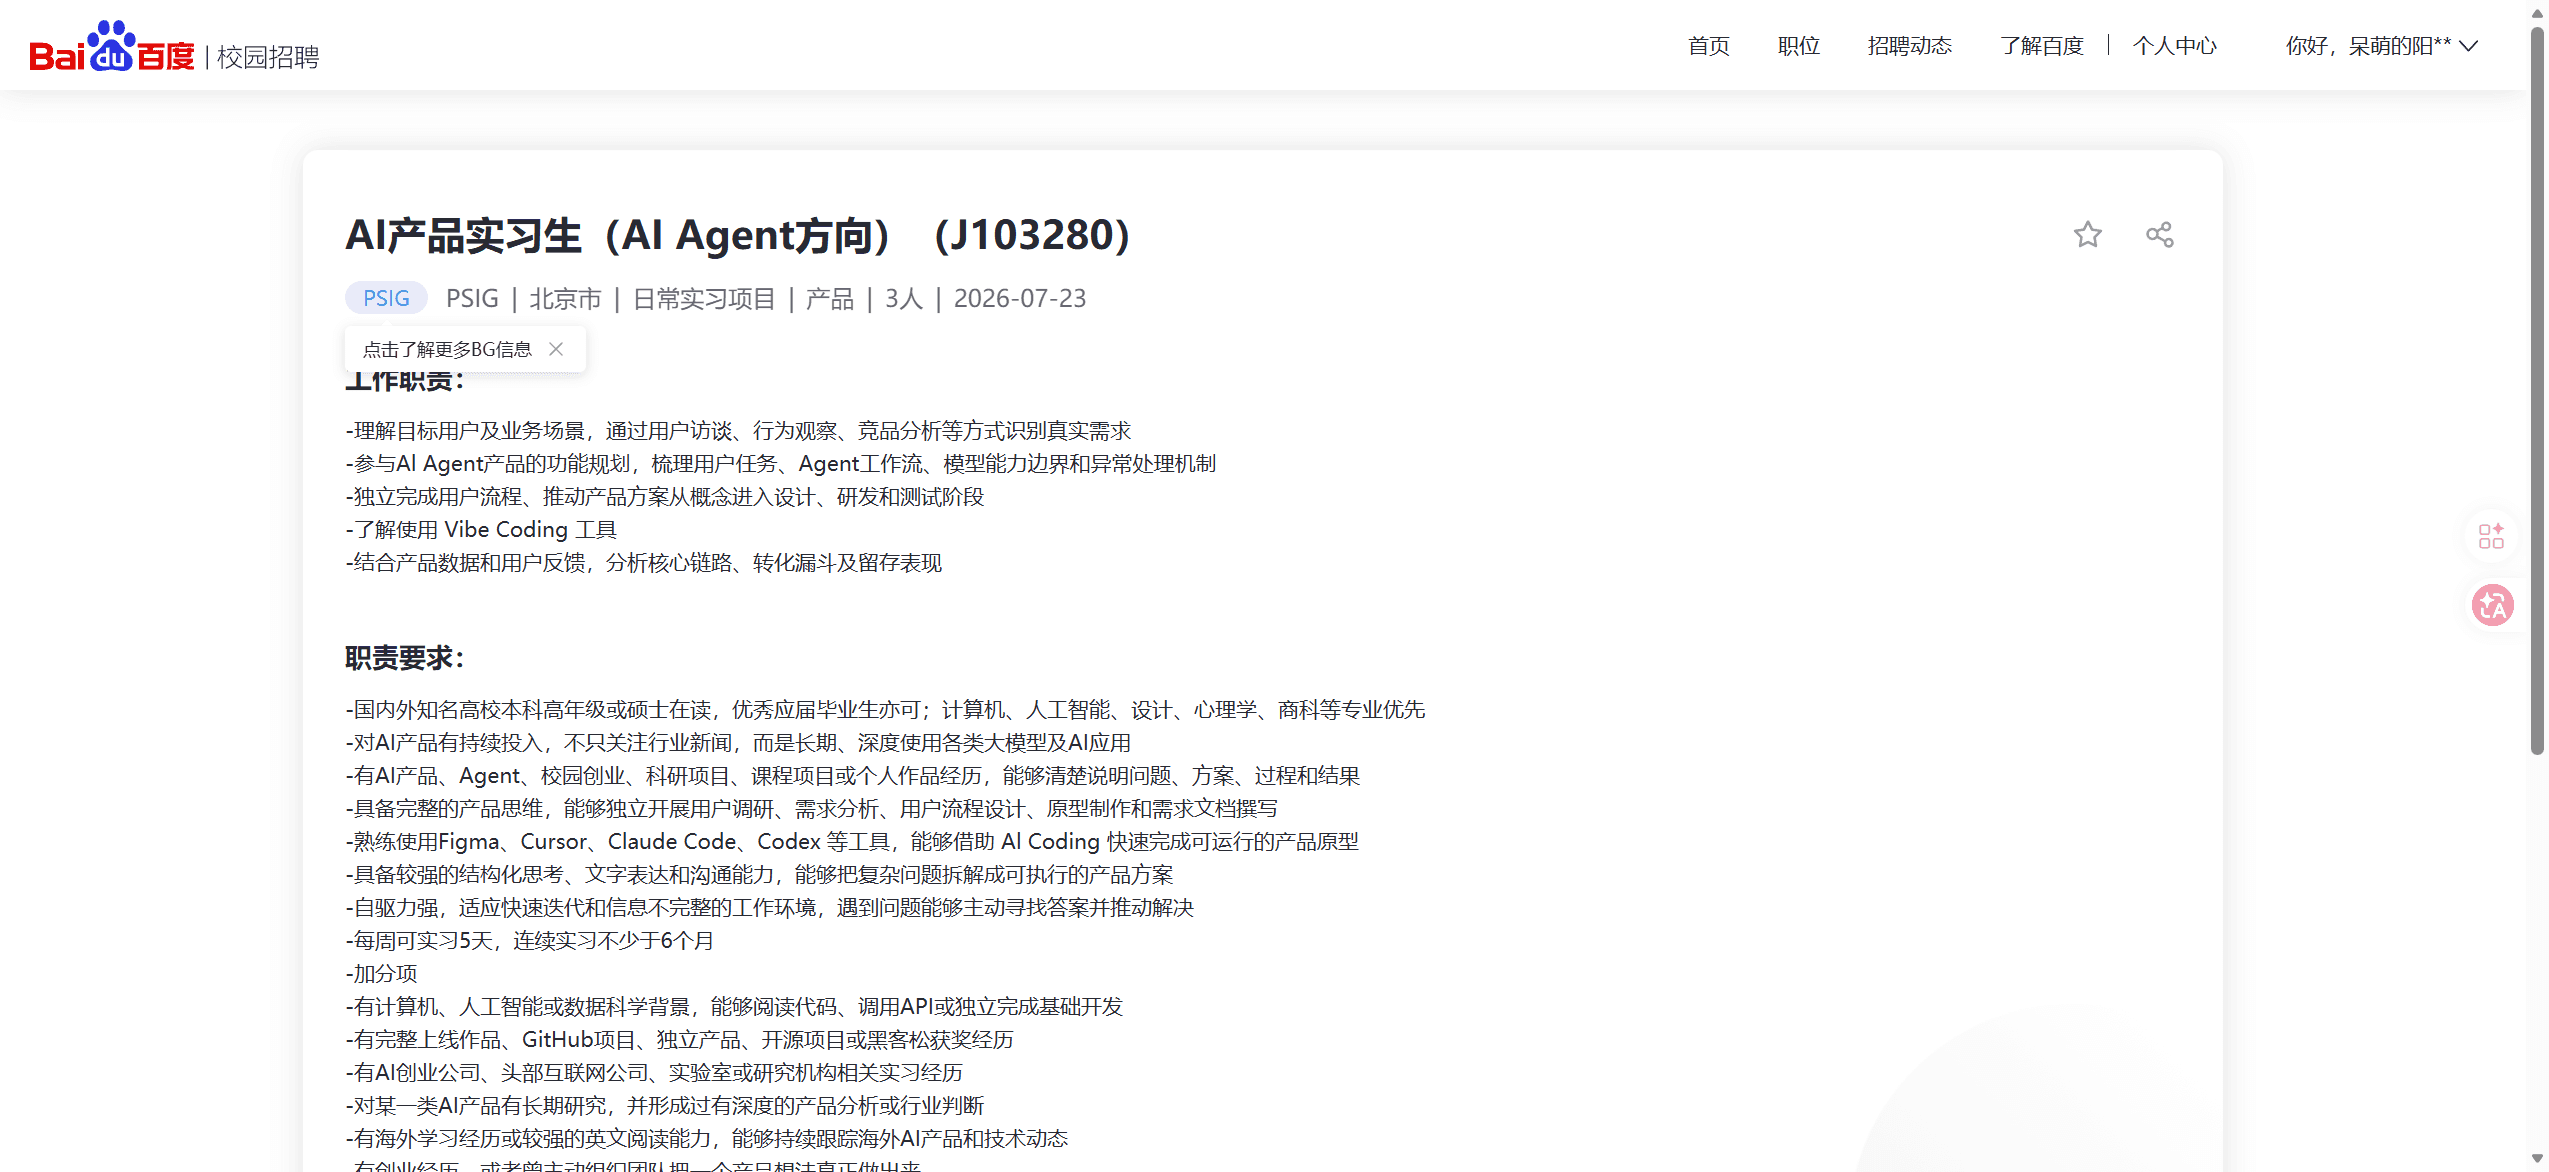Click the line starting -具备完整的产品思维
Viewport: 2549px width, 1172px height.
point(811,809)
